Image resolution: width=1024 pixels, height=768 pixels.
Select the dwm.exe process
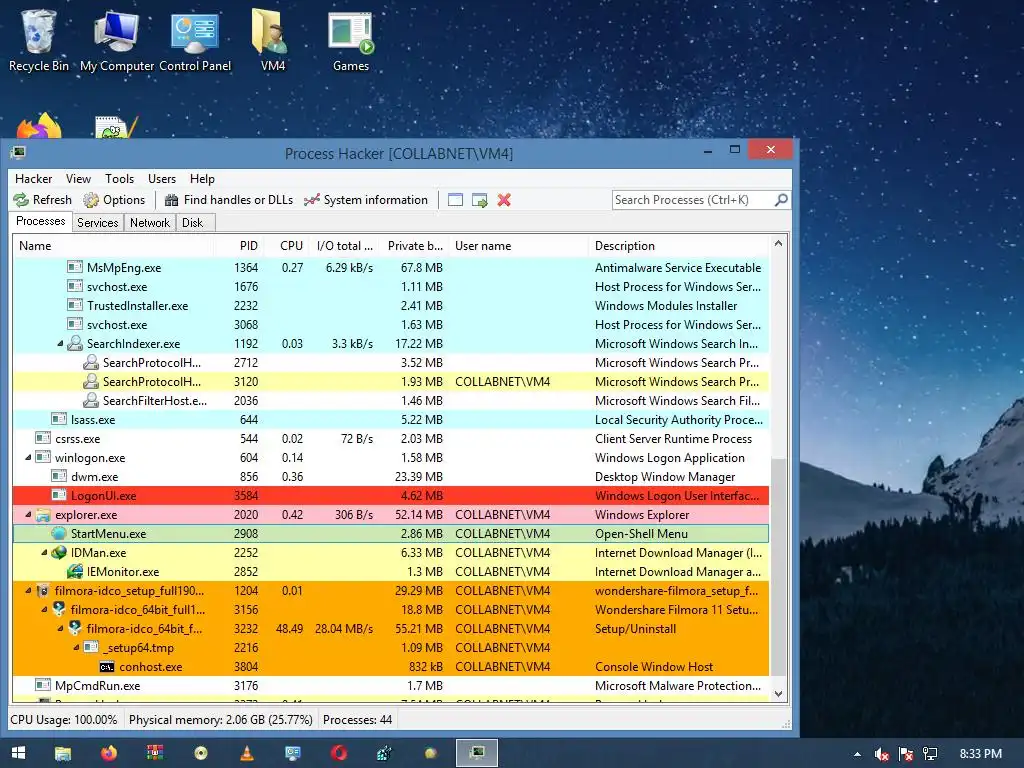[391, 477]
